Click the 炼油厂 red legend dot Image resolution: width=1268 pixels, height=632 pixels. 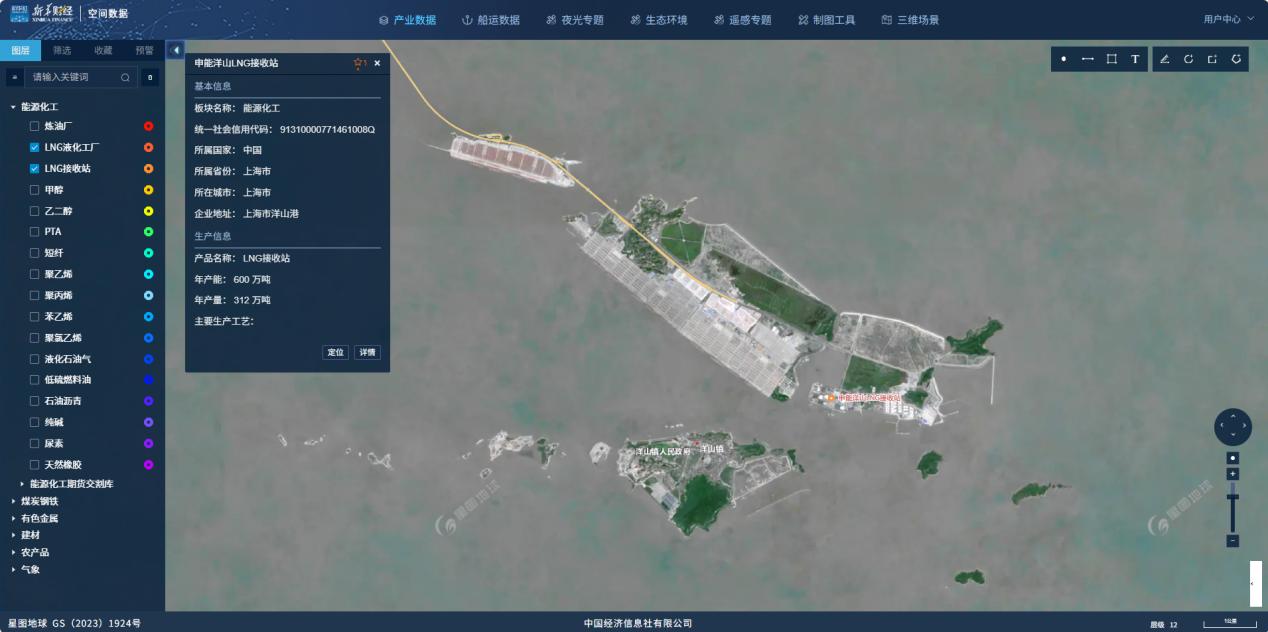click(x=148, y=126)
